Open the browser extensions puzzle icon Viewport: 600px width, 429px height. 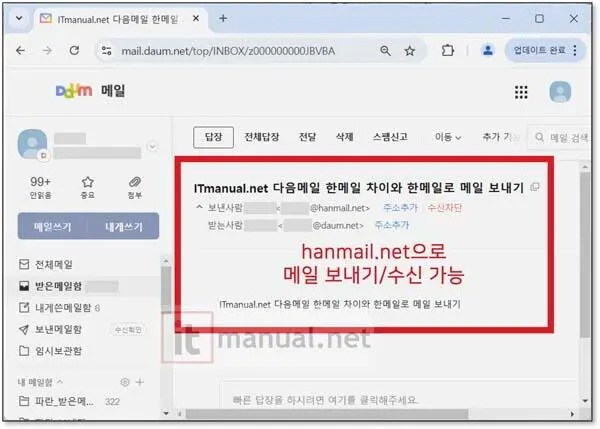[x=447, y=51]
